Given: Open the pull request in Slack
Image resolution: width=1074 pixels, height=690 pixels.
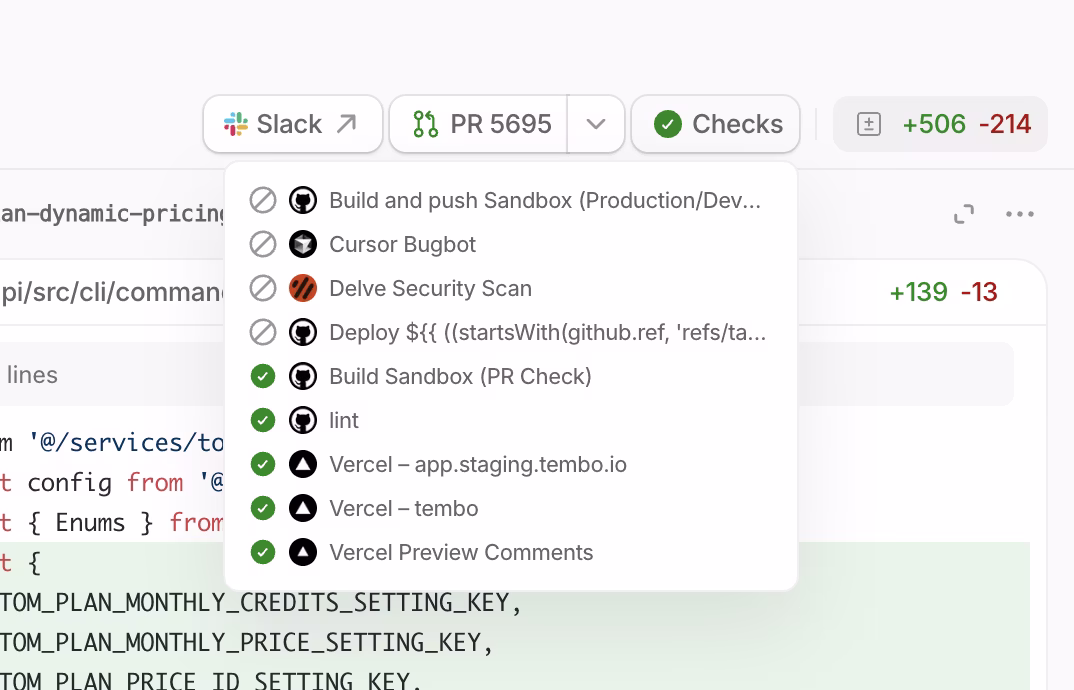Looking at the screenshot, I should (x=292, y=124).
